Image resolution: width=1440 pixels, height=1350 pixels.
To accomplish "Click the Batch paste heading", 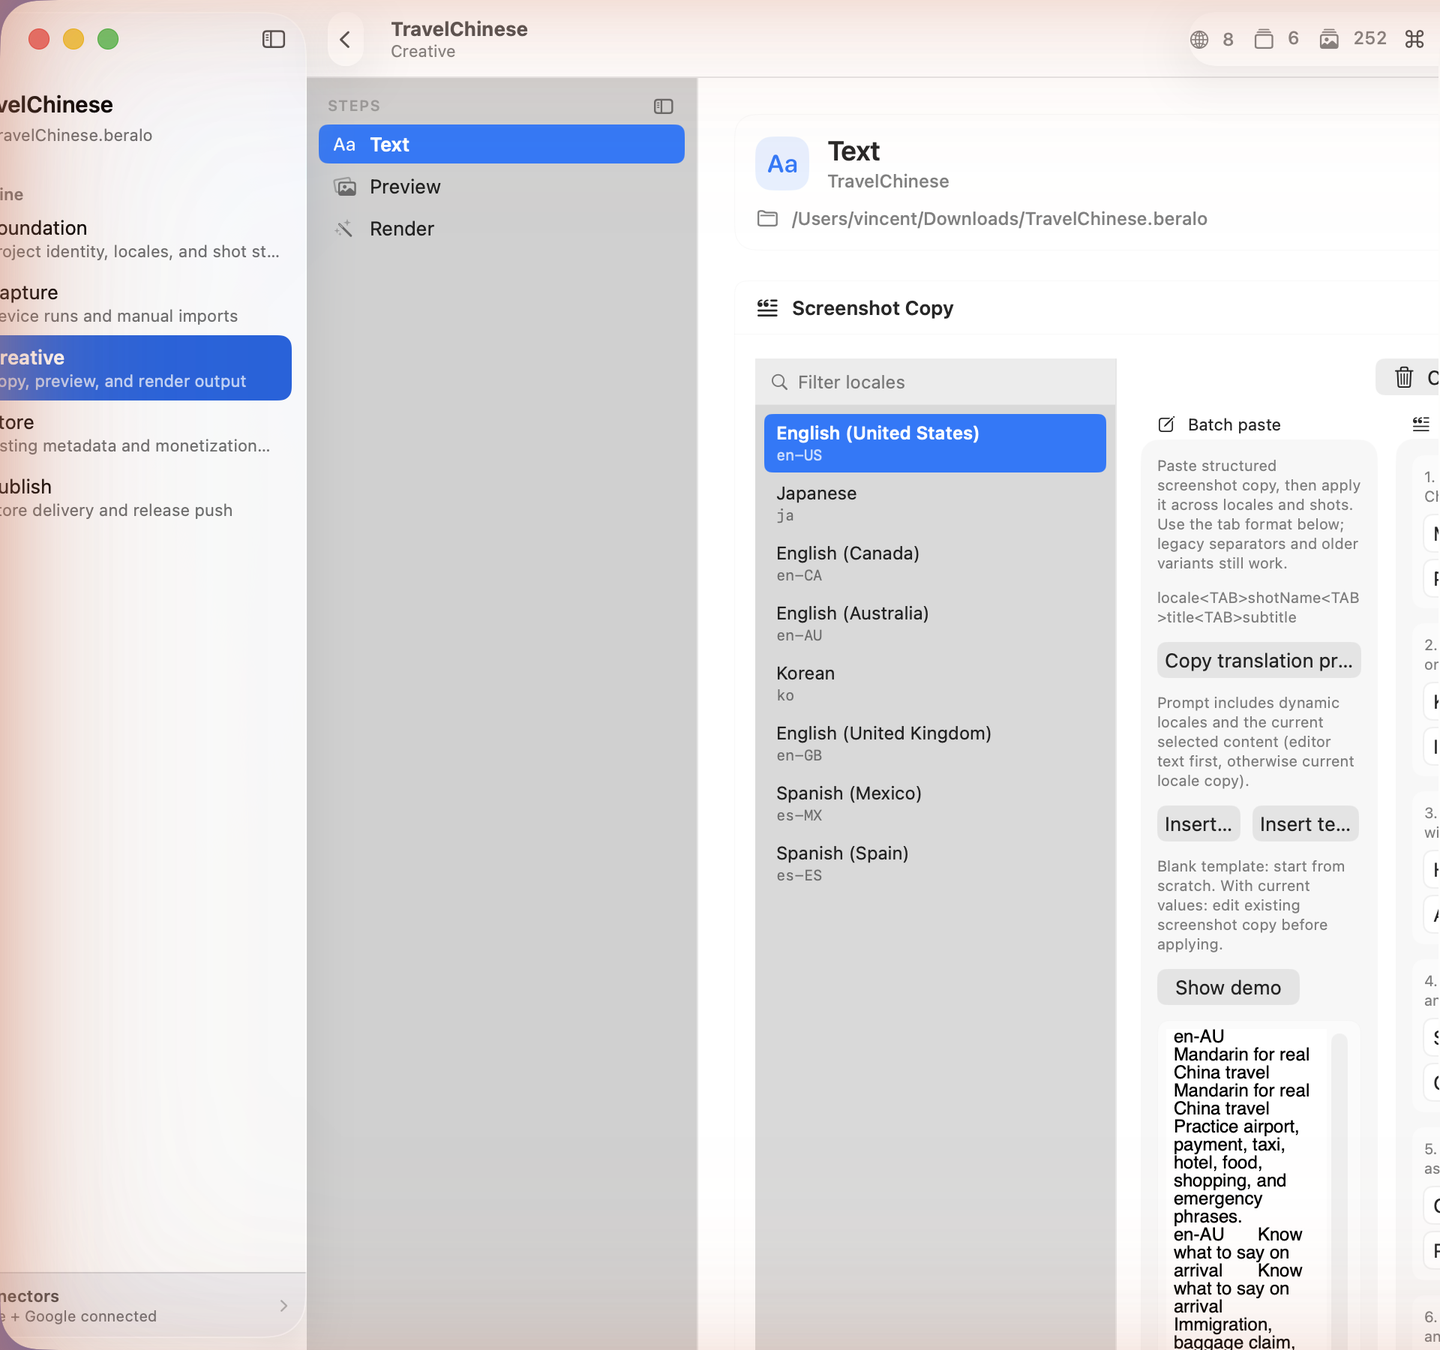I will coord(1234,425).
